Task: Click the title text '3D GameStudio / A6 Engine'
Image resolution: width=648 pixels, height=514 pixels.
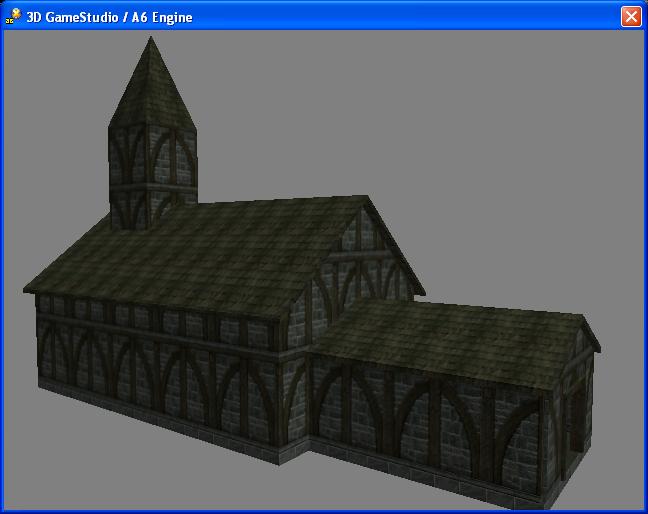Action: [109, 17]
